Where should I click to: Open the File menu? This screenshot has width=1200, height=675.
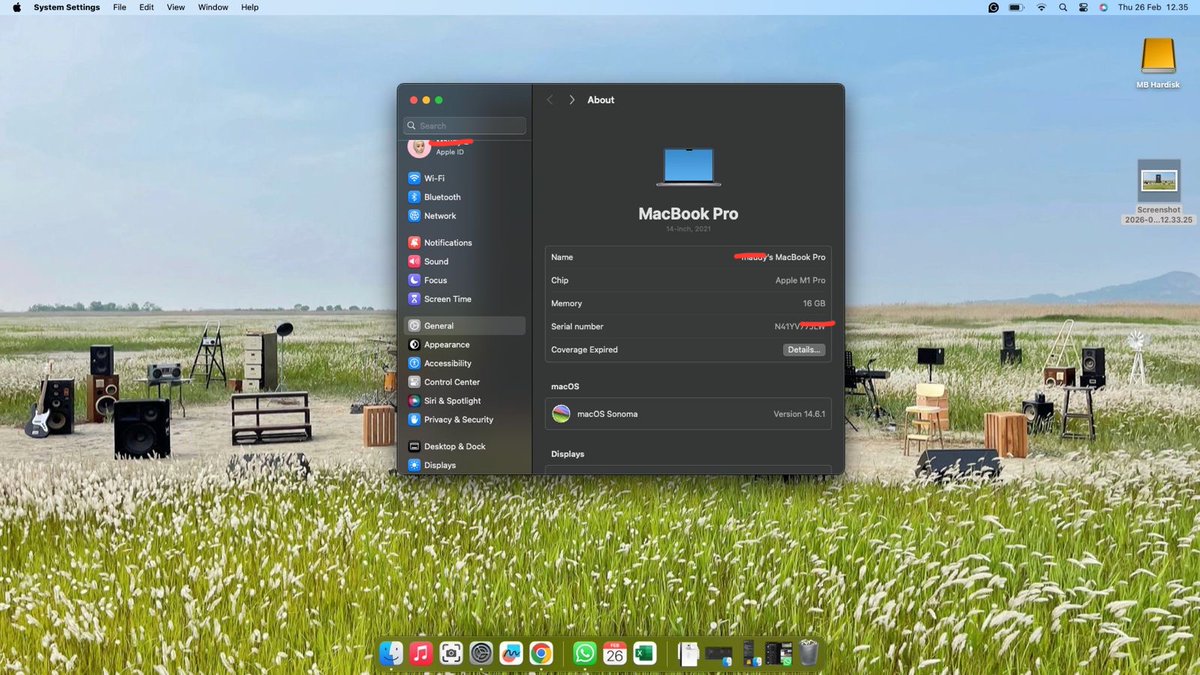[120, 7]
